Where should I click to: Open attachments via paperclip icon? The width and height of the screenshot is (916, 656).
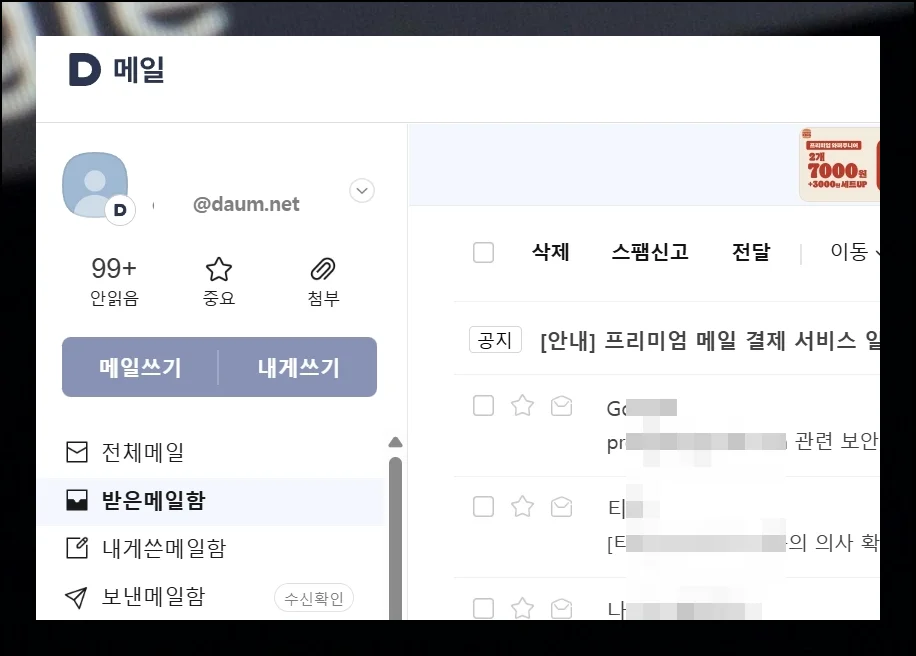[x=323, y=269]
